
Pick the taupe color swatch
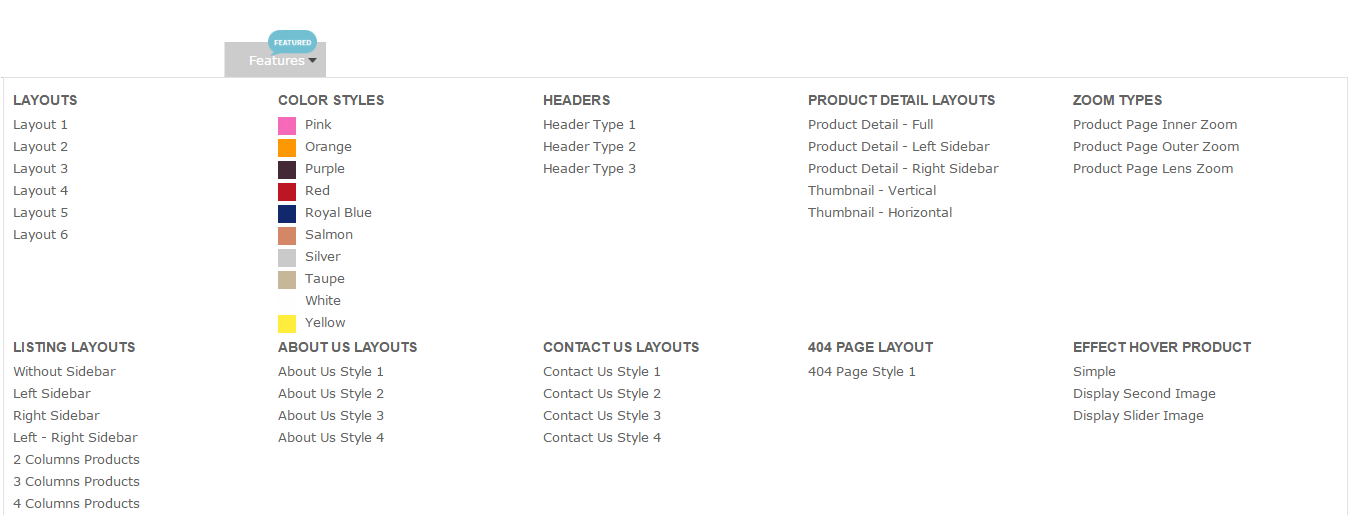287,280
